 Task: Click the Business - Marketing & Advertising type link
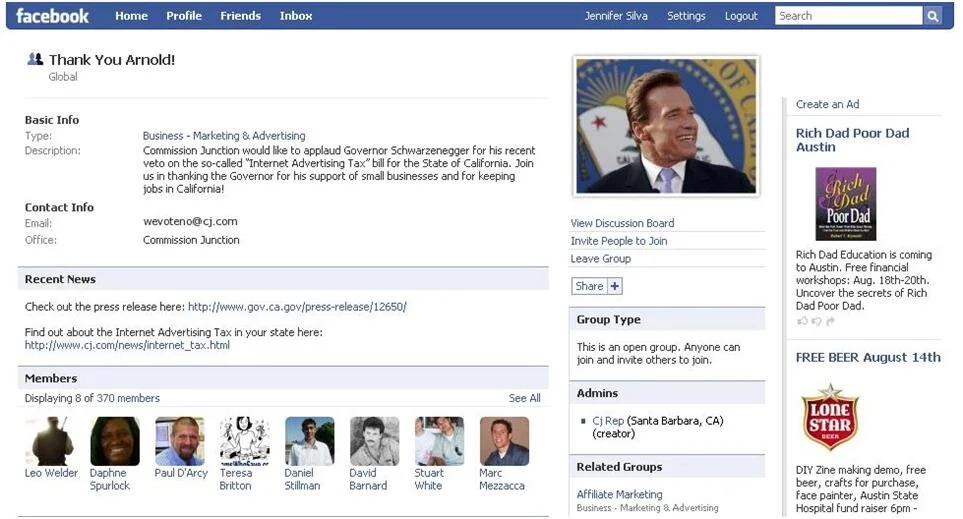coord(224,136)
